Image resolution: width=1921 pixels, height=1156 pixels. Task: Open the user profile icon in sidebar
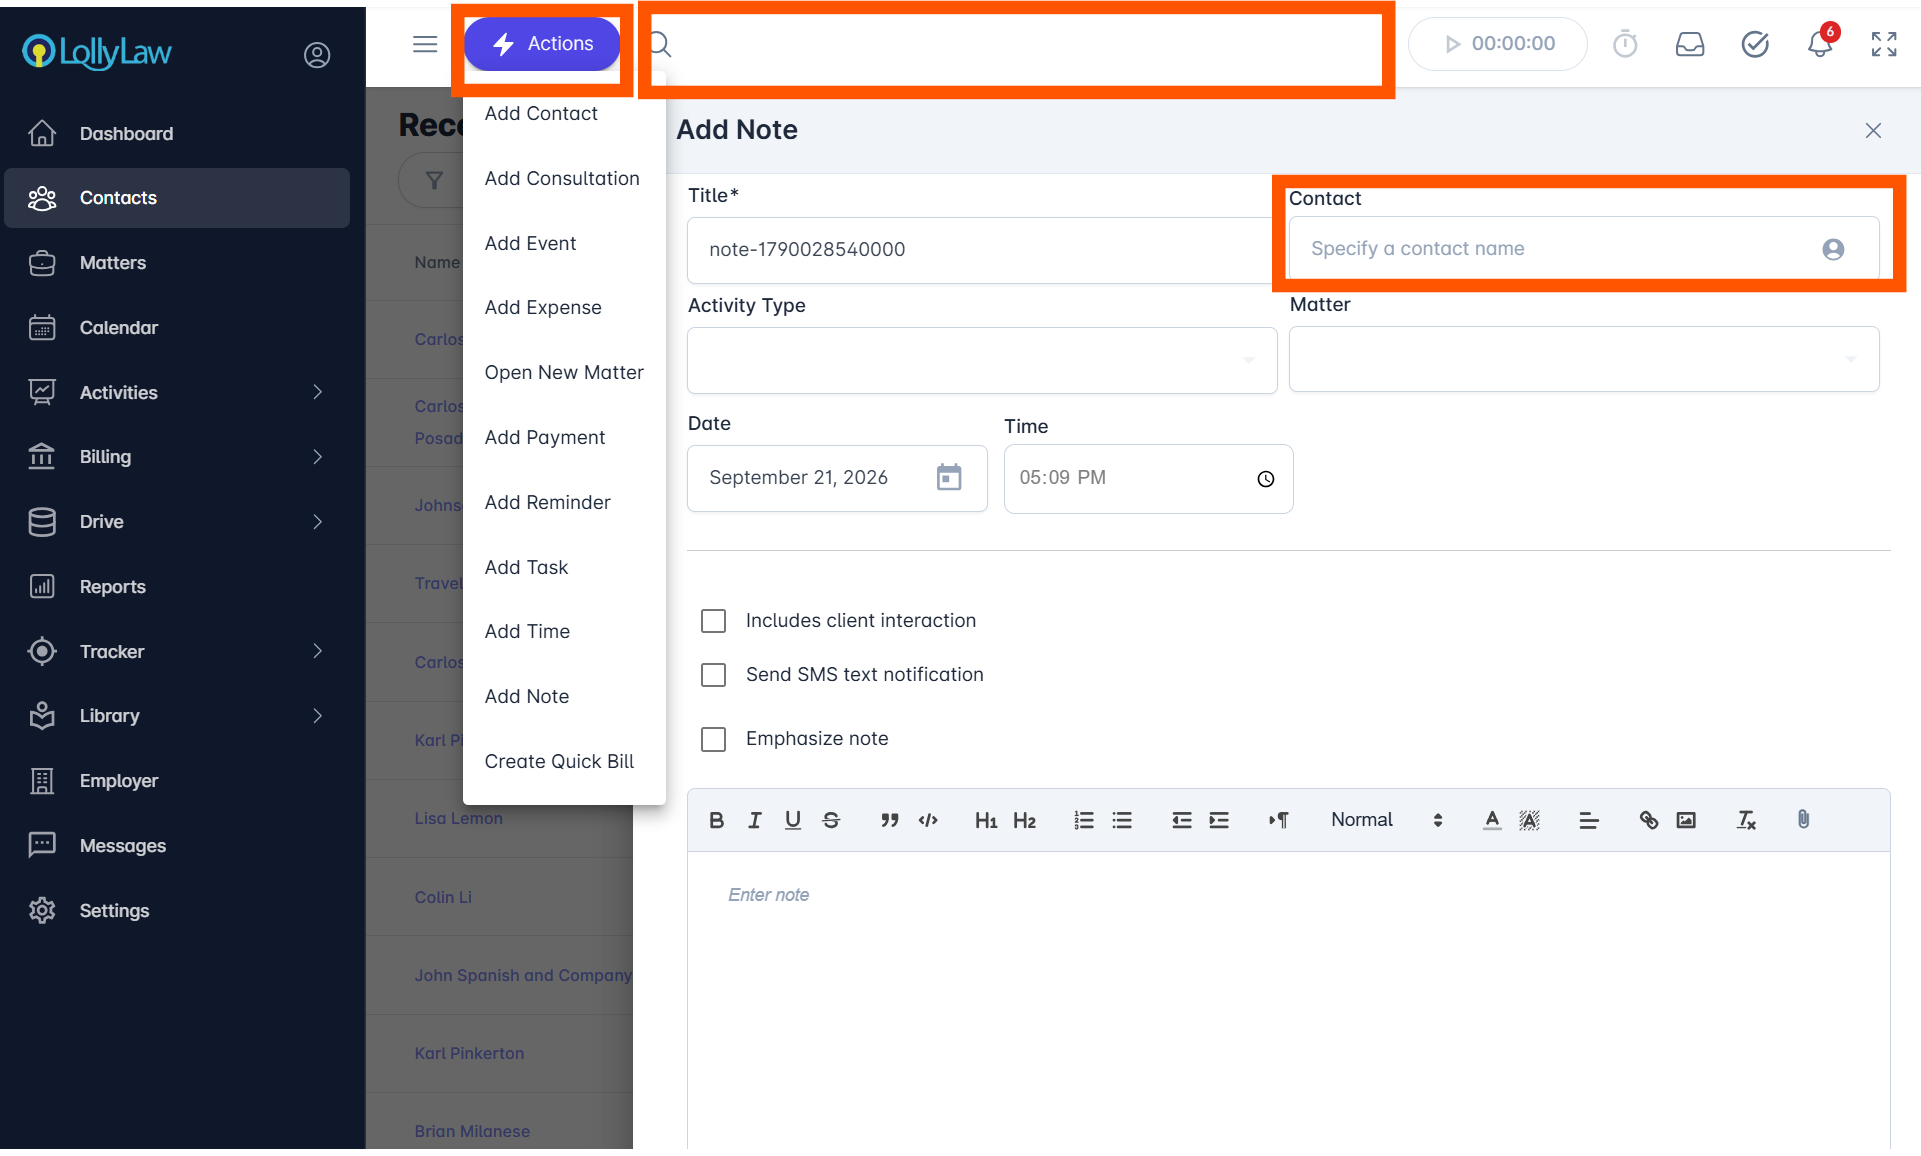[x=317, y=55]
